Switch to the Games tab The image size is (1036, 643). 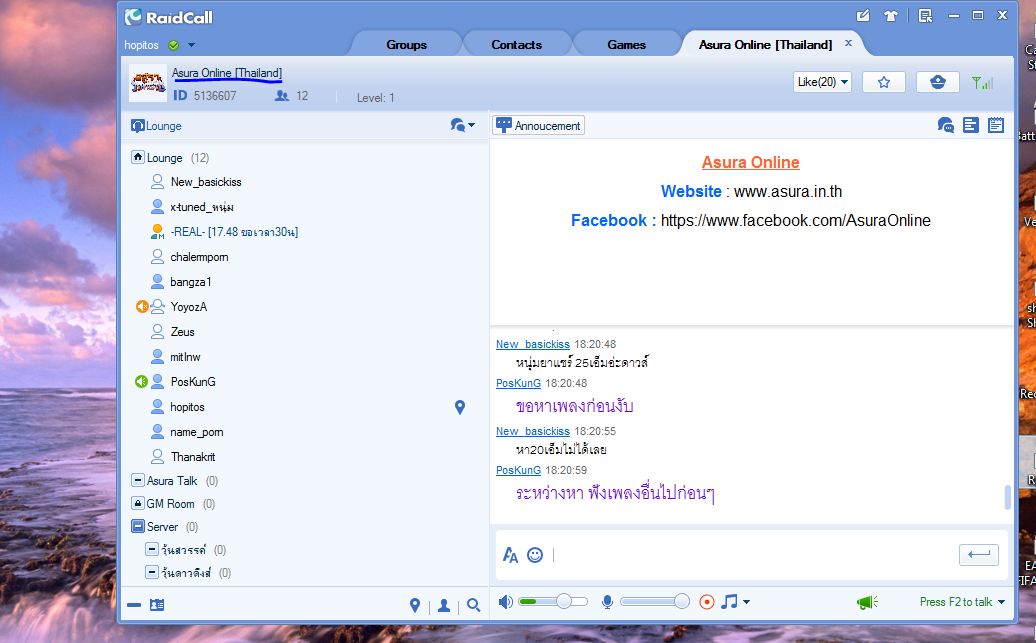626,45
